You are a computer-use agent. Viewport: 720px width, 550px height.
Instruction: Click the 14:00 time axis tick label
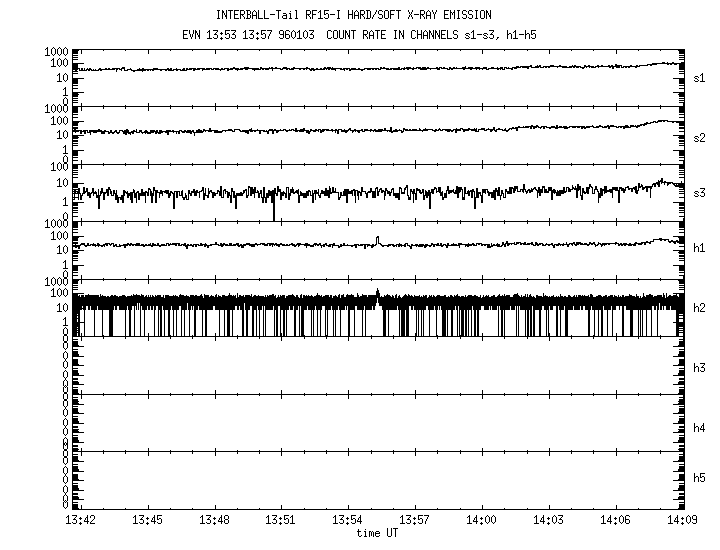(x=482, y=520)
